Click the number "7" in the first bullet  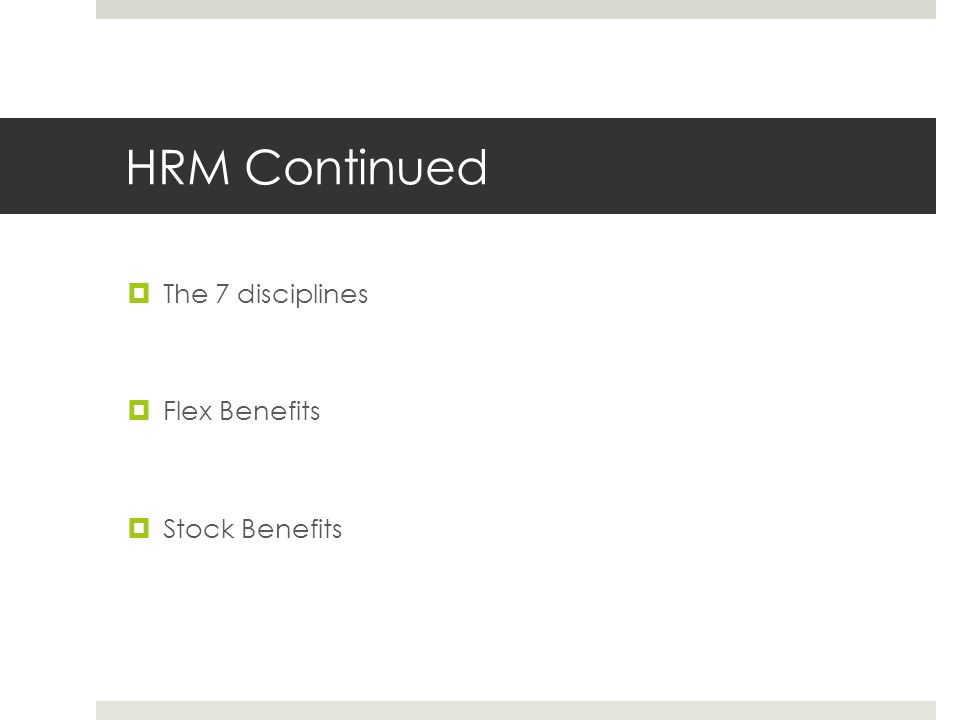tap(222, 294)
